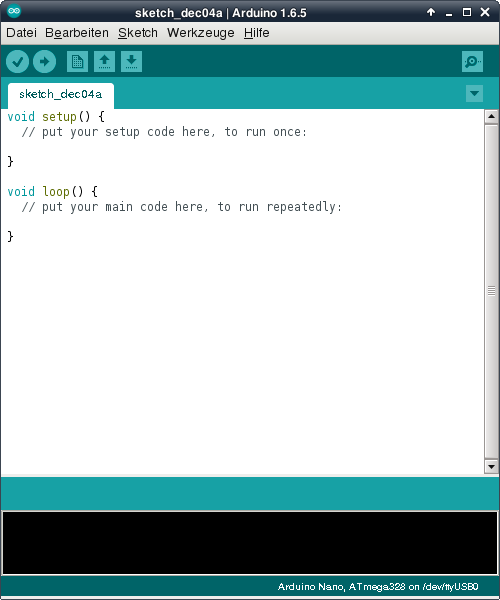Open the Werkzeuge menu
The height and width of the screenshot is (600, 500).
point(200,33)
